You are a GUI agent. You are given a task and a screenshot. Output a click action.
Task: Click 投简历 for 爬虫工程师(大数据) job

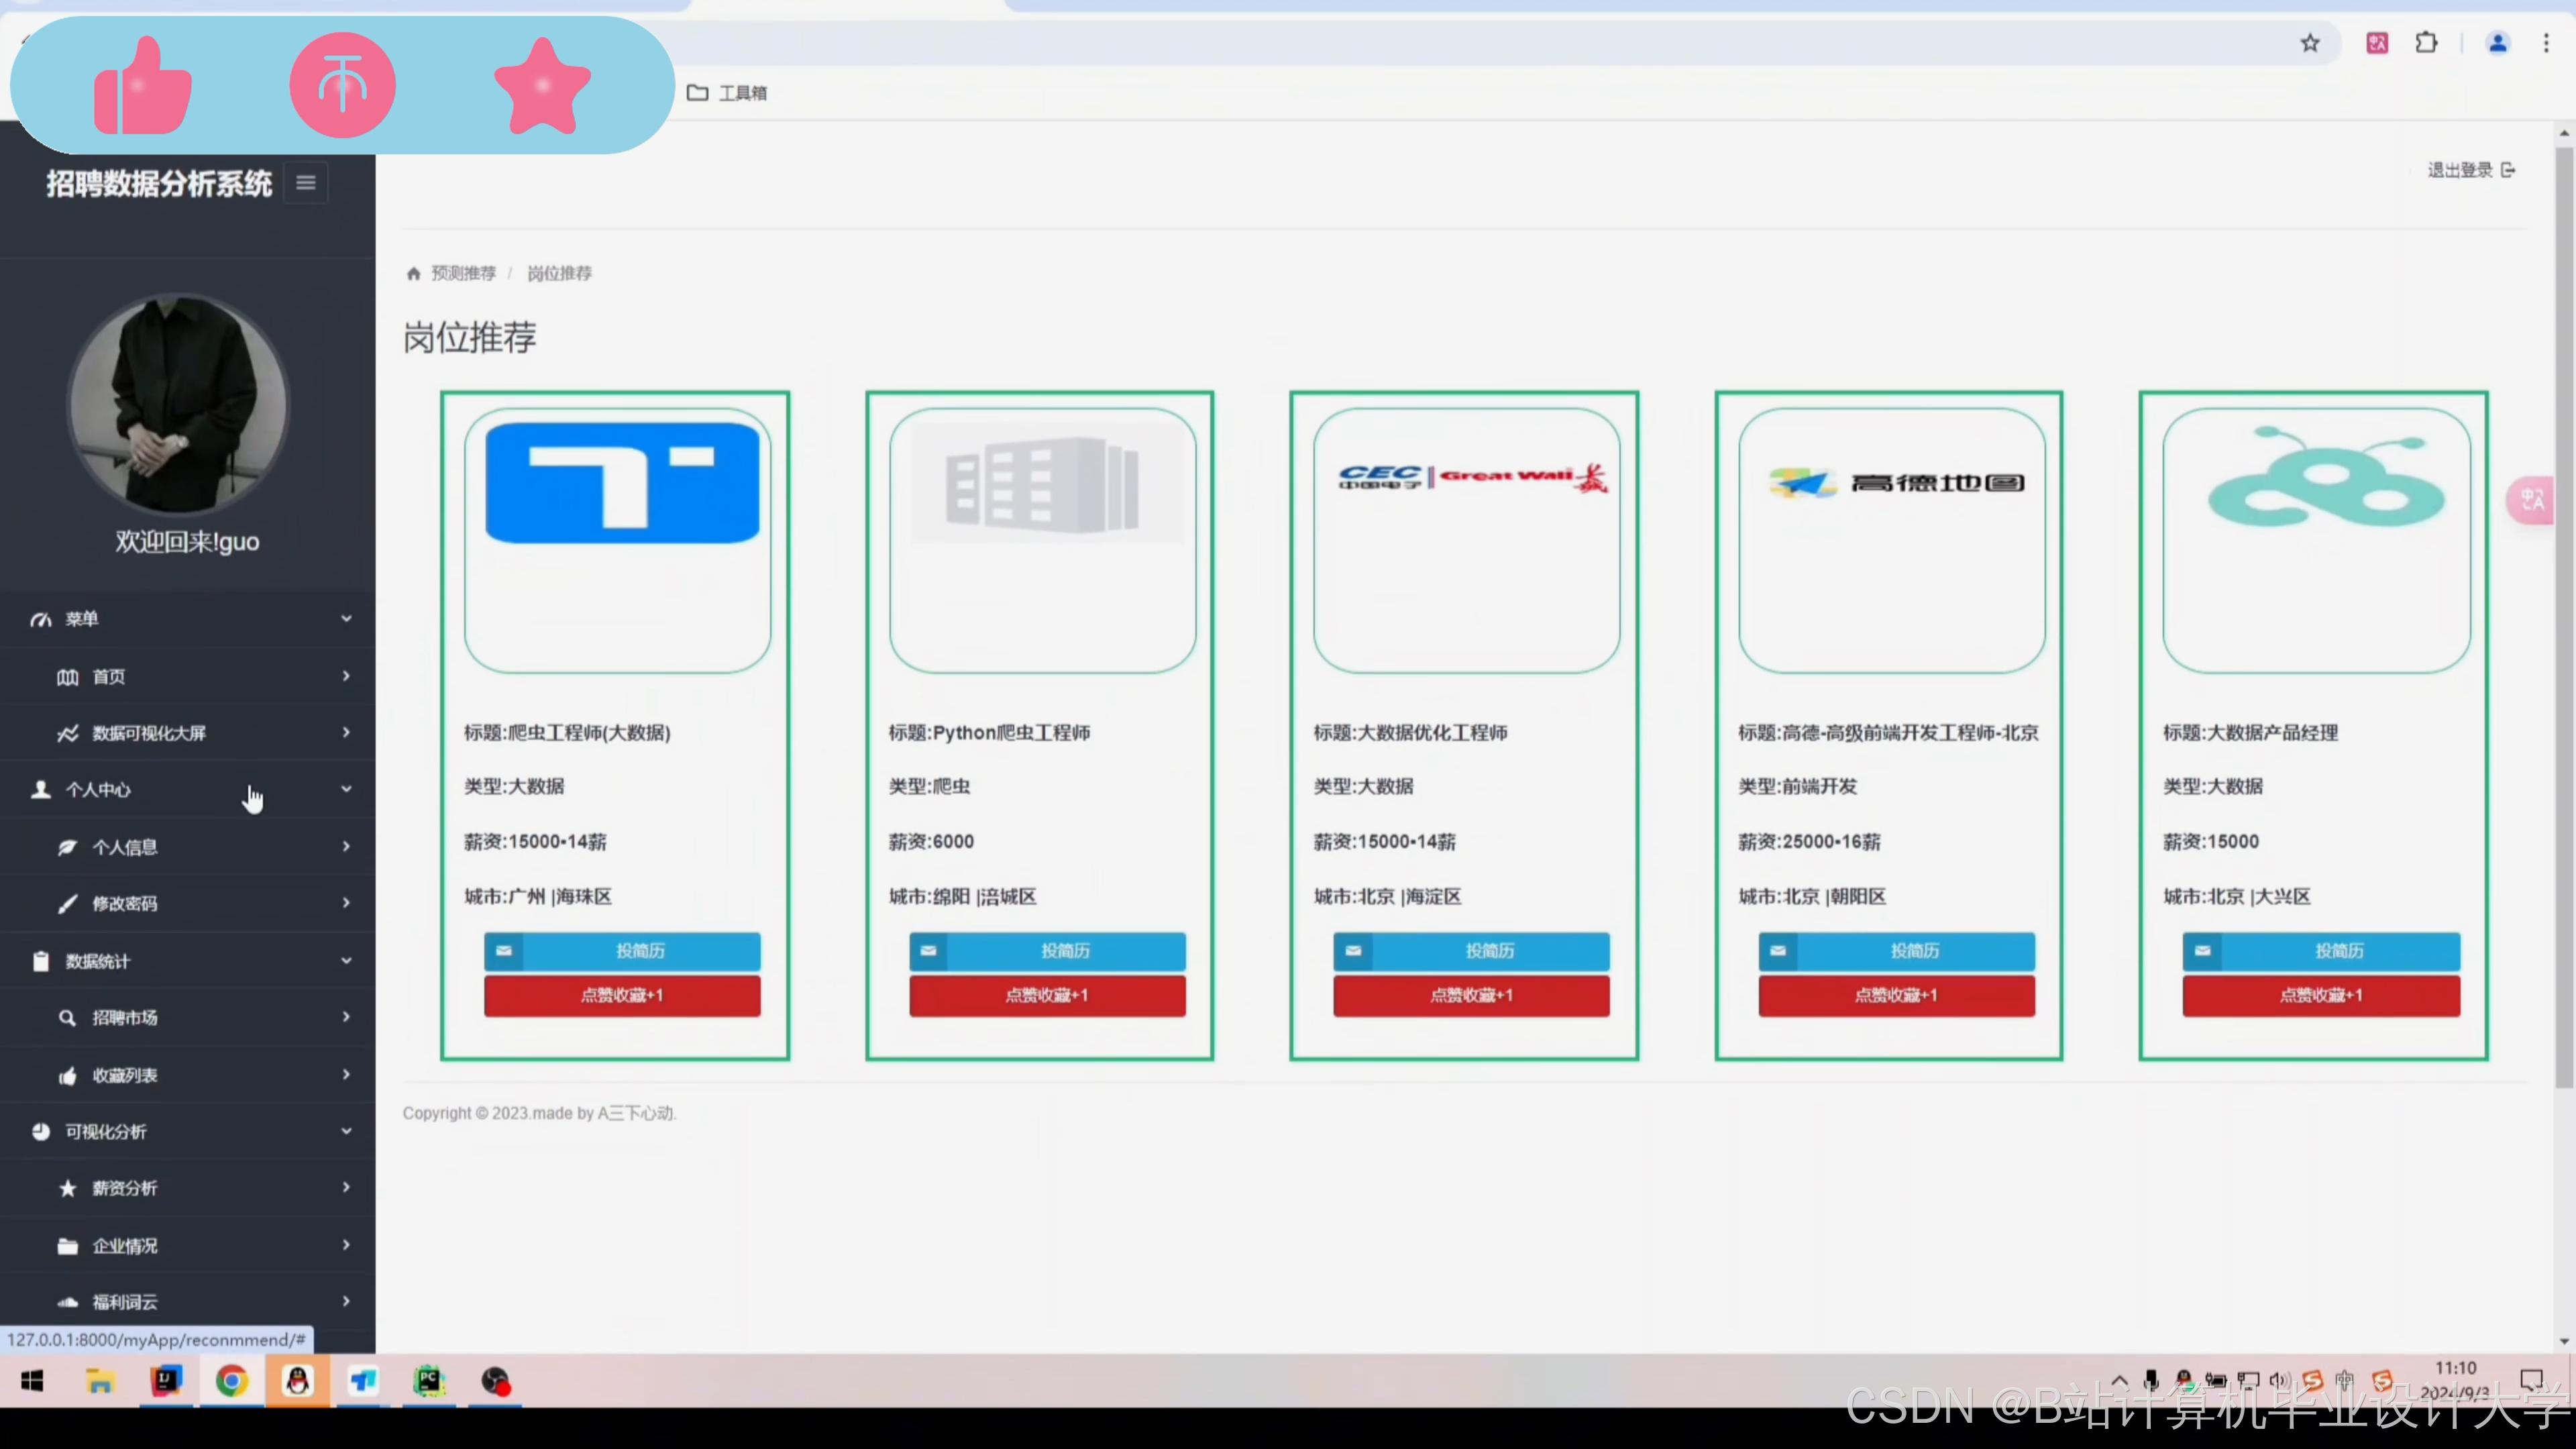point(622,950)
